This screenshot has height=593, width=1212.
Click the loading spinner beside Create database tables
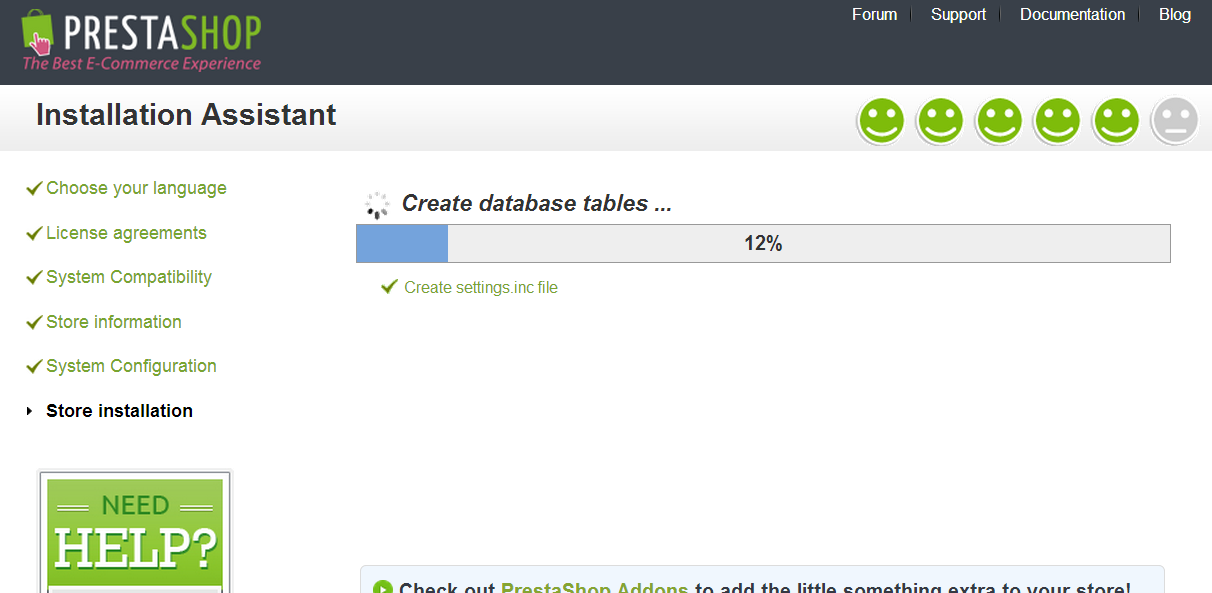click(377, 205)
